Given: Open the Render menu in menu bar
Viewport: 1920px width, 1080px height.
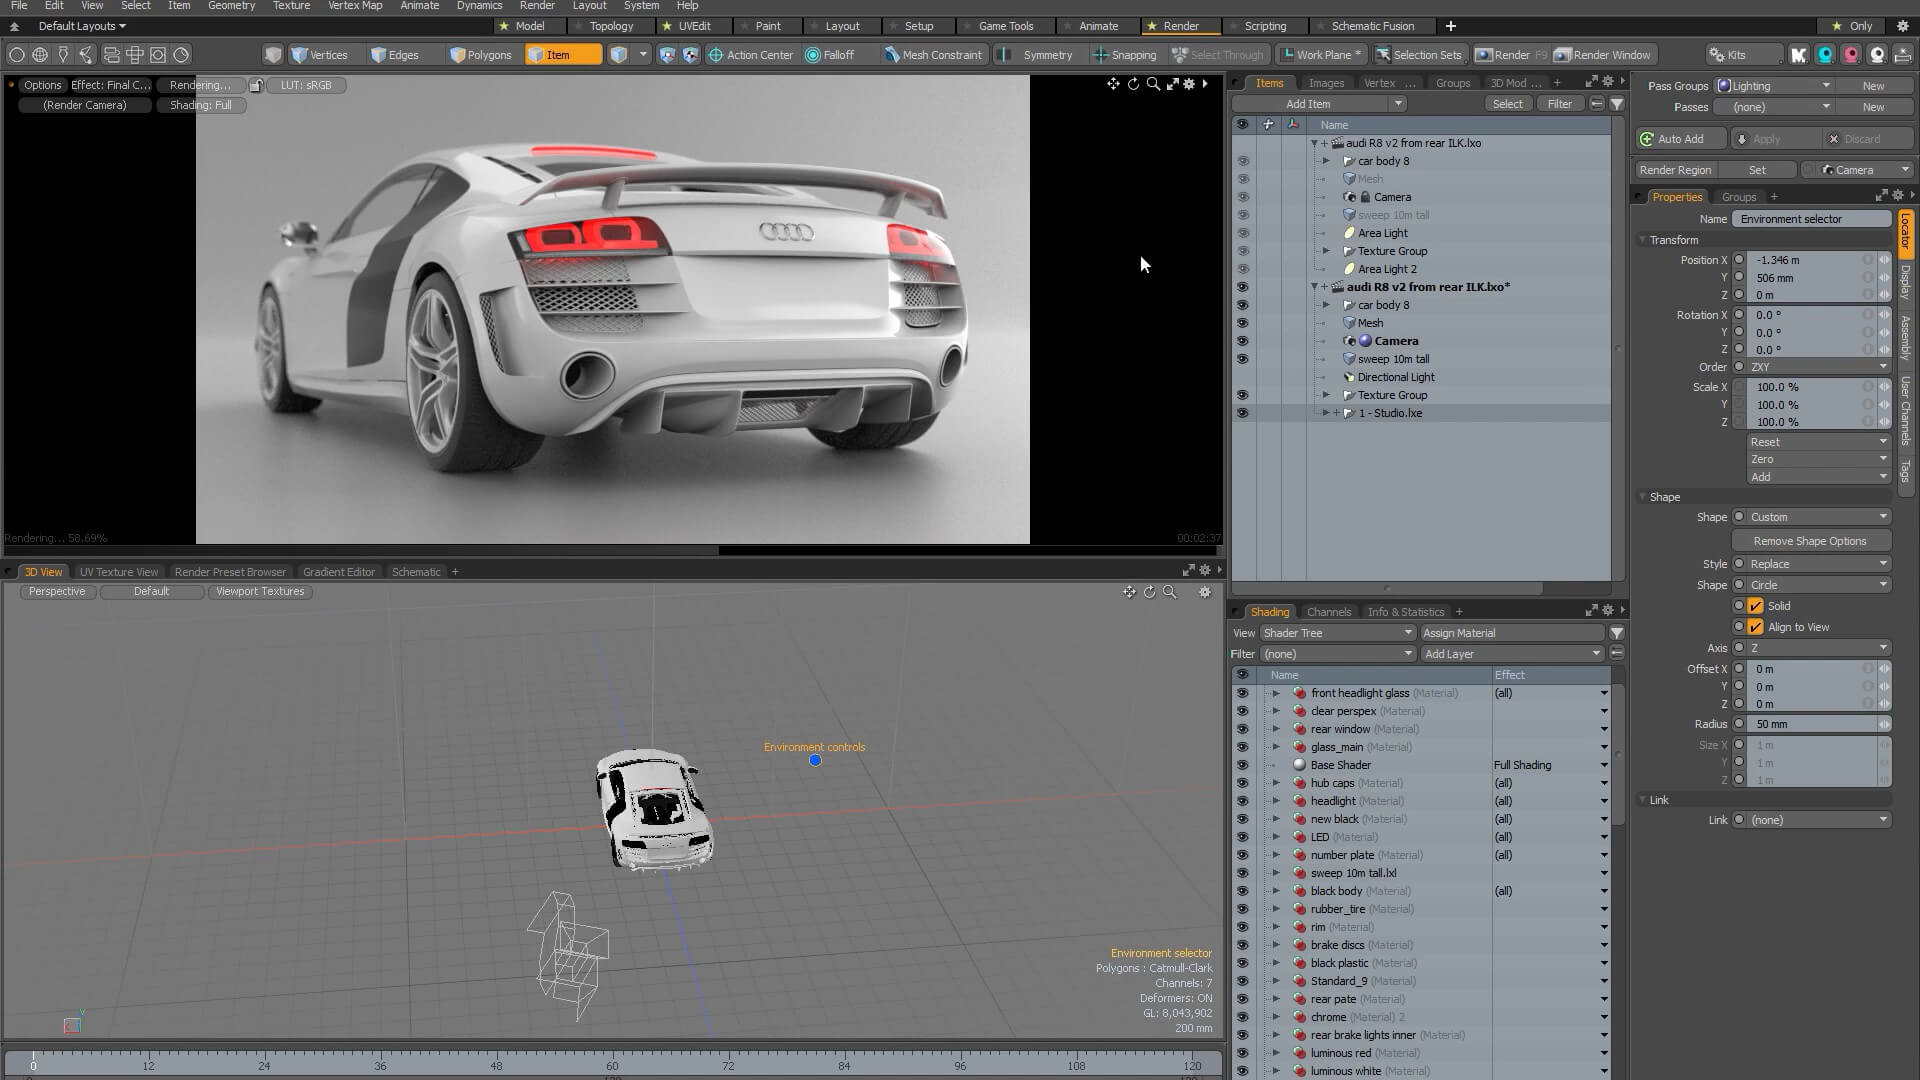Looking at the screenshot, I should pos(537,6).
